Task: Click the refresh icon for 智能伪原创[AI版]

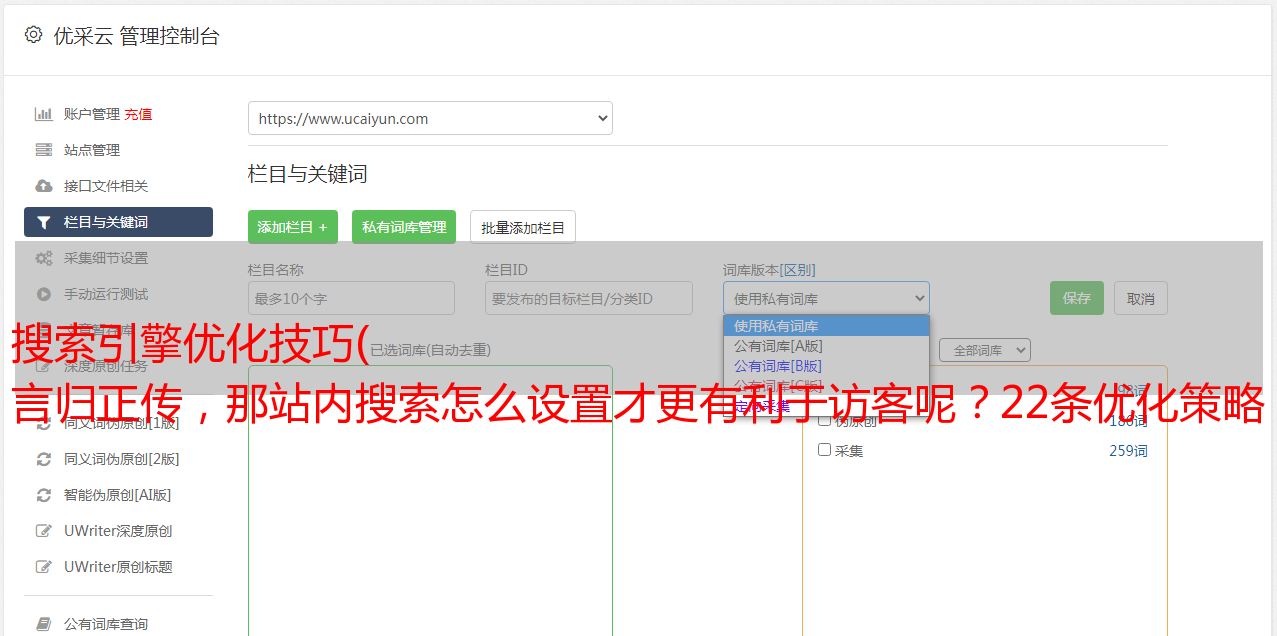Action: click(44, 495)
